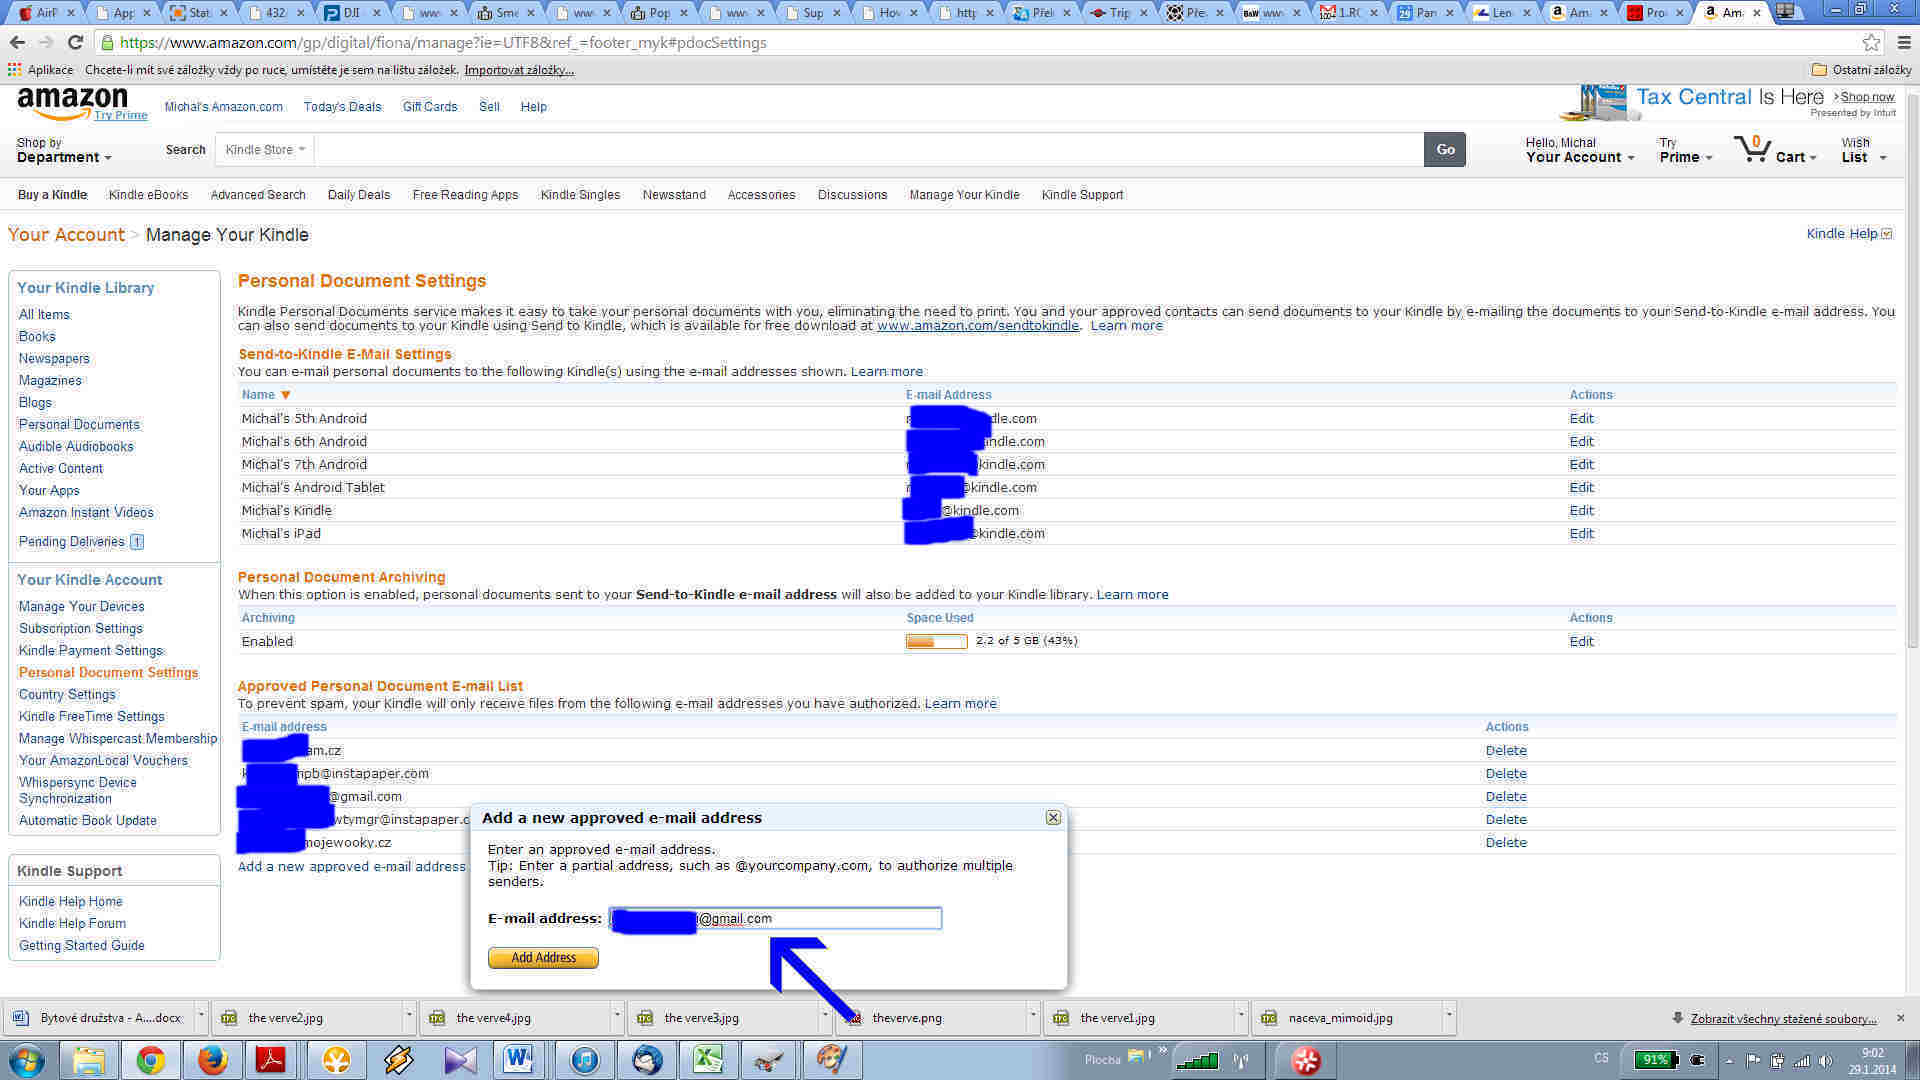This screenshot has height=1080, width=1920.
Task: Open the Chrome menu hamburger icon
Action: [x=1904, y=43]
